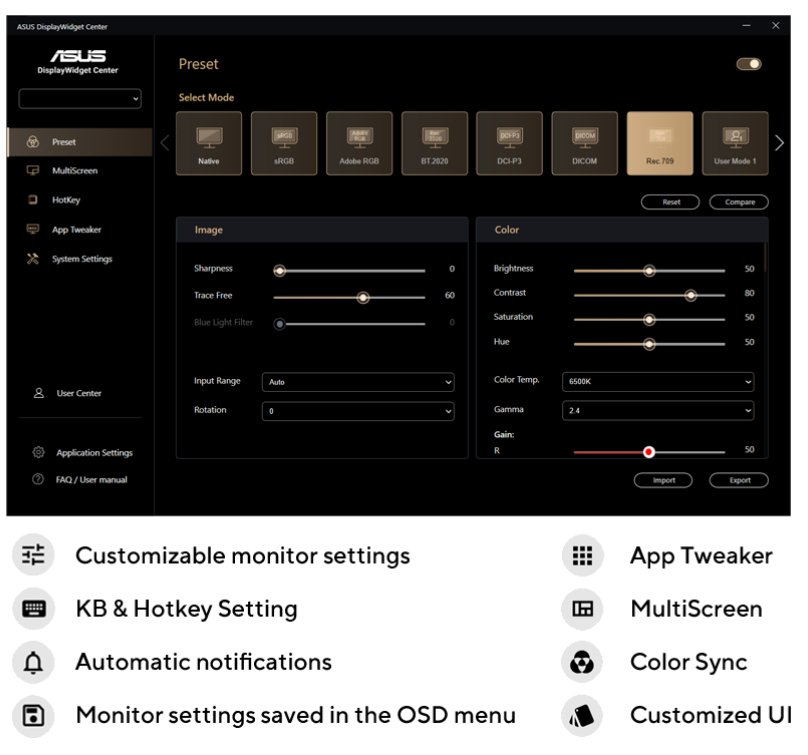This screenshot has width=808, height=755.
Task: Go to the MultiScreen section
Action: [74, 171]
